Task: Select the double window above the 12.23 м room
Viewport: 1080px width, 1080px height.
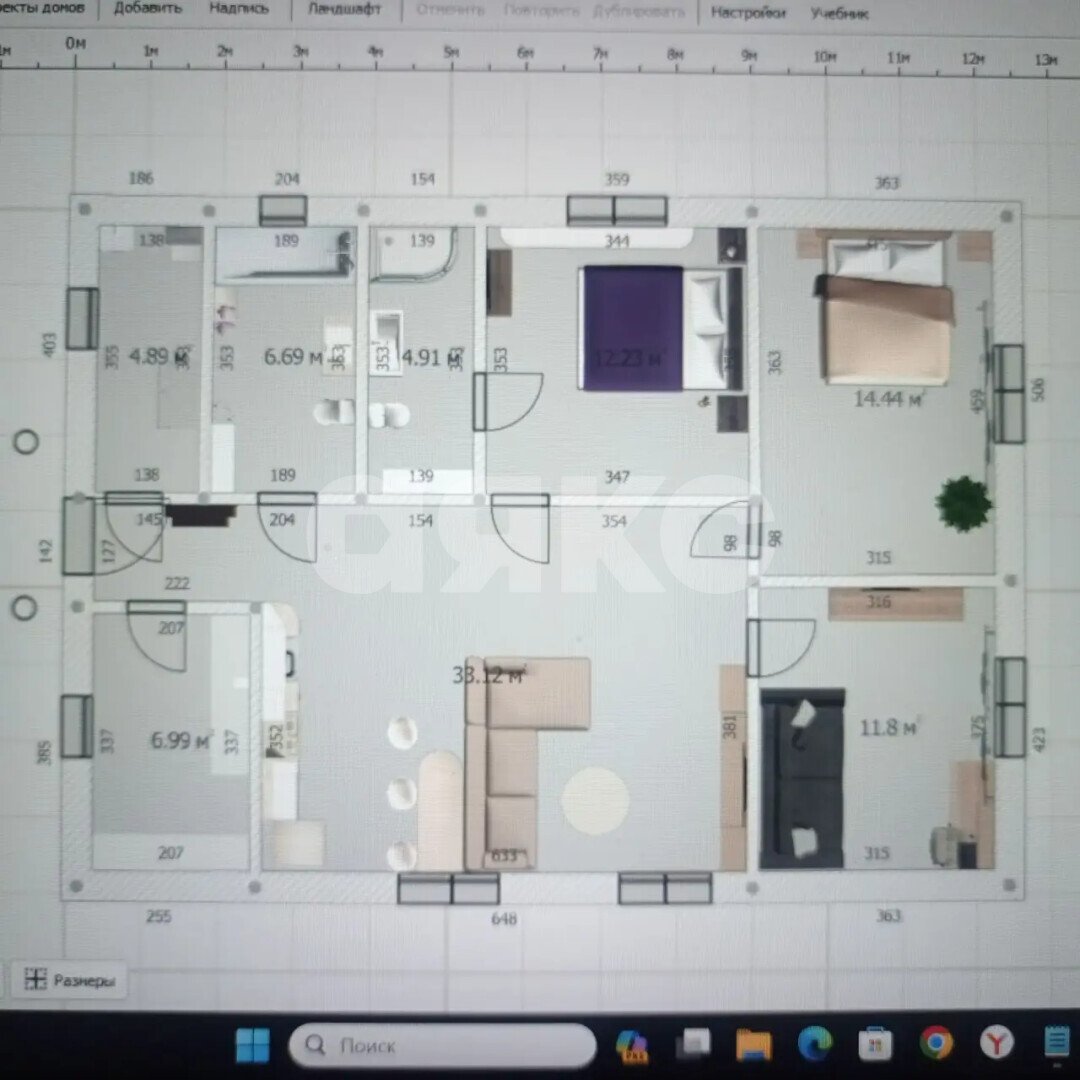Action: (x=617, y=210)
